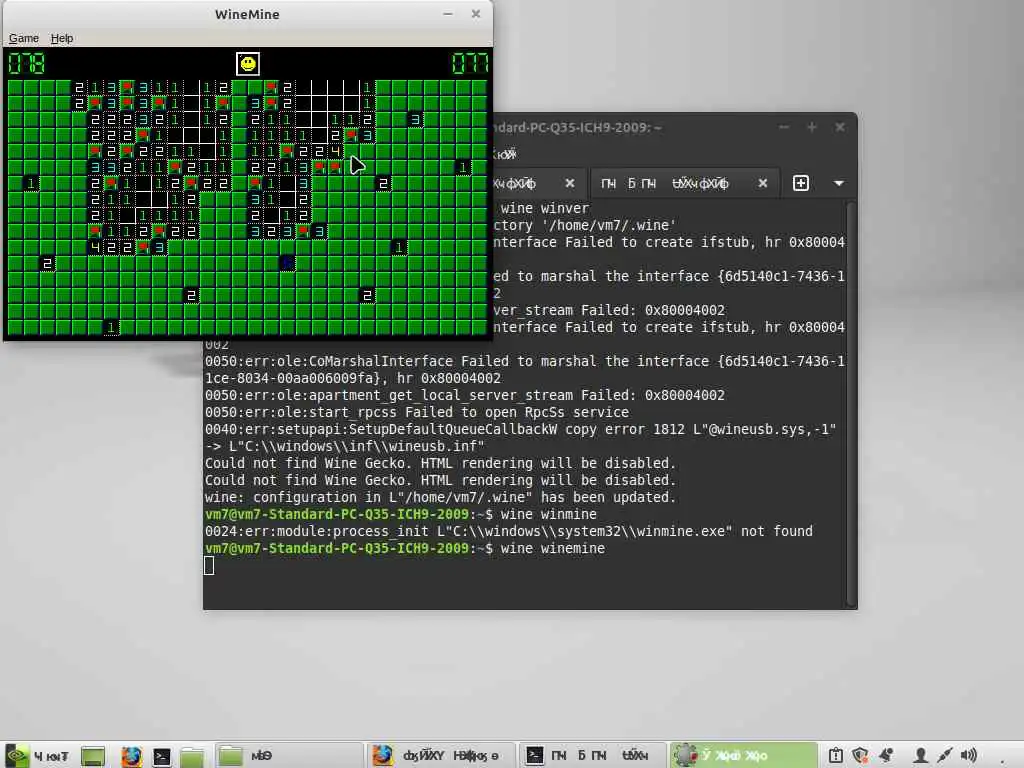Click the clipboard-style tray icon left of the shield

[x=835, y=756]
